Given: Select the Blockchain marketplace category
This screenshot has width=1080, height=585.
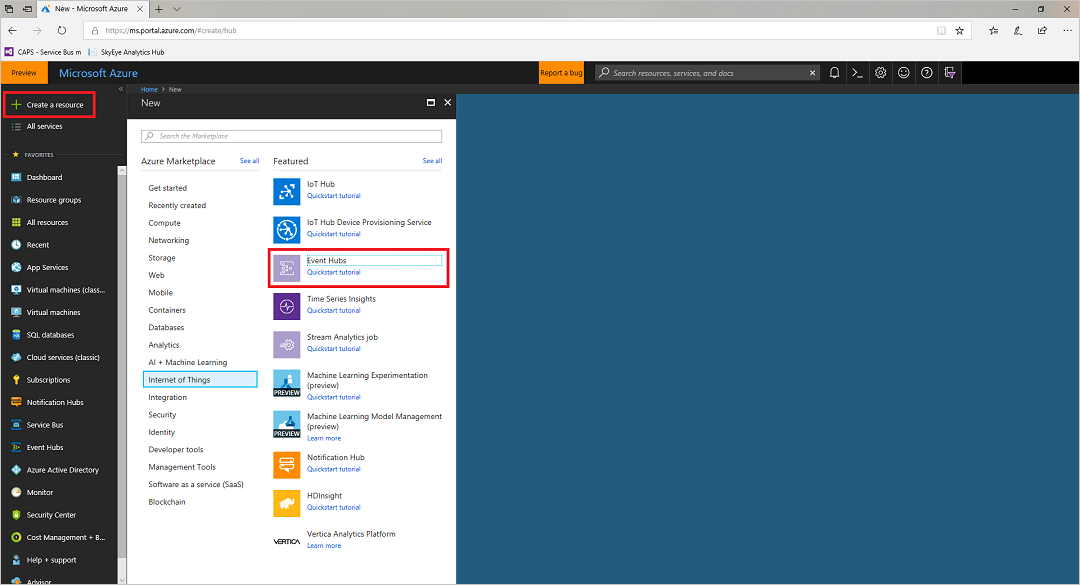Looking at the screenshot, I should pos(167,502).
